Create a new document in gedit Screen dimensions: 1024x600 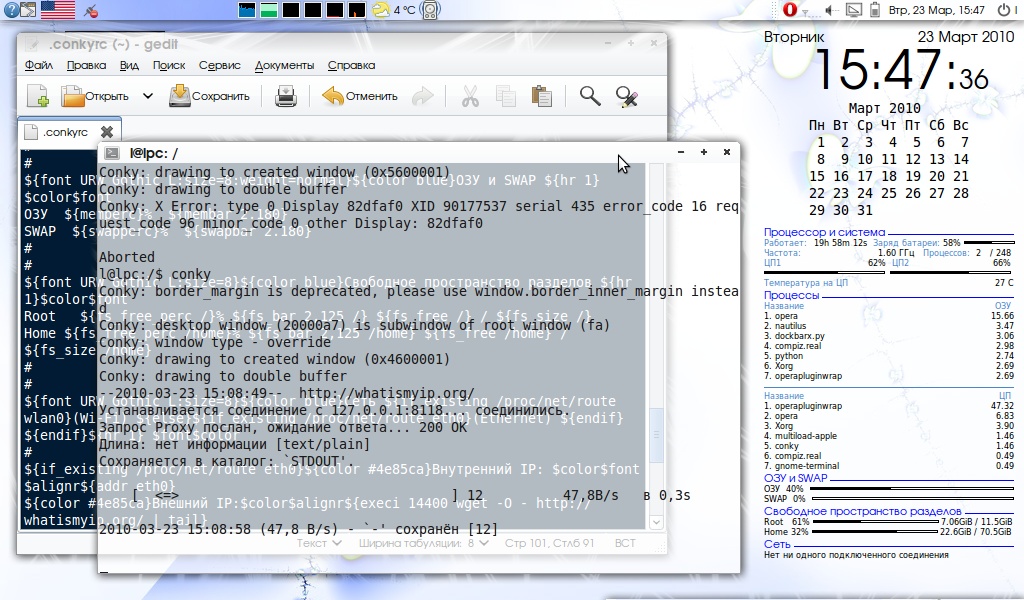point(38,96)
